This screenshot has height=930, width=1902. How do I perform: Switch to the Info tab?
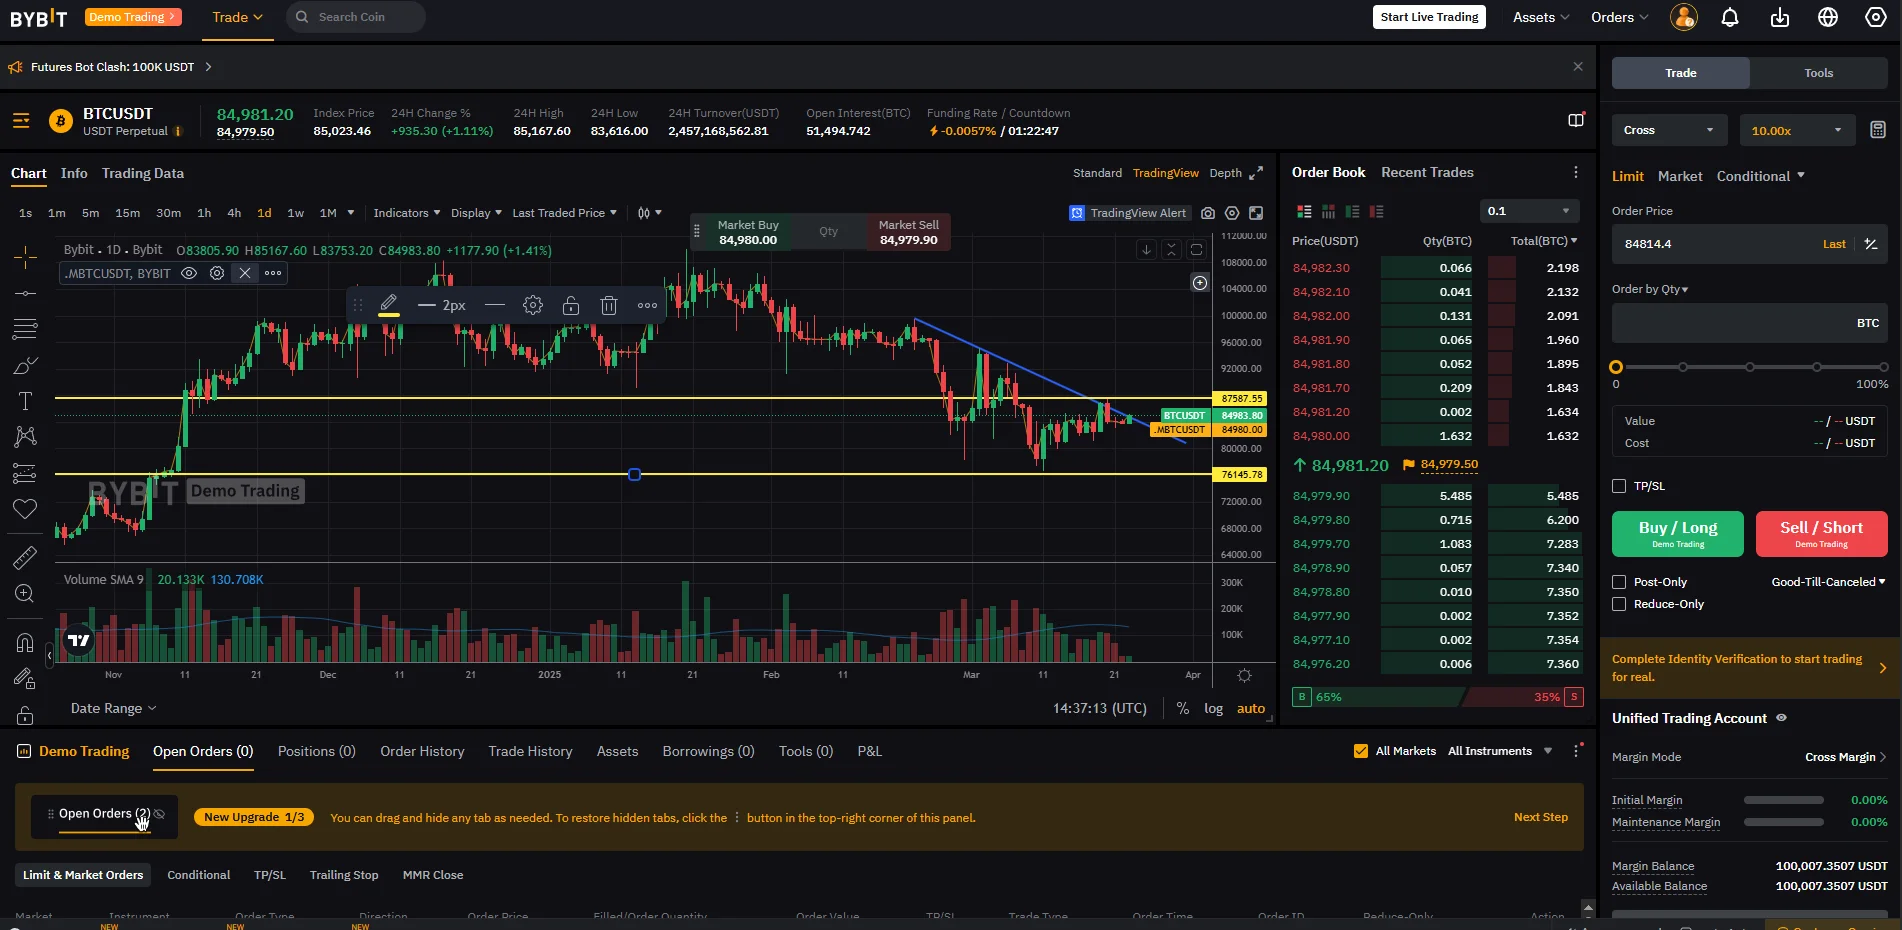coord(74,173)
